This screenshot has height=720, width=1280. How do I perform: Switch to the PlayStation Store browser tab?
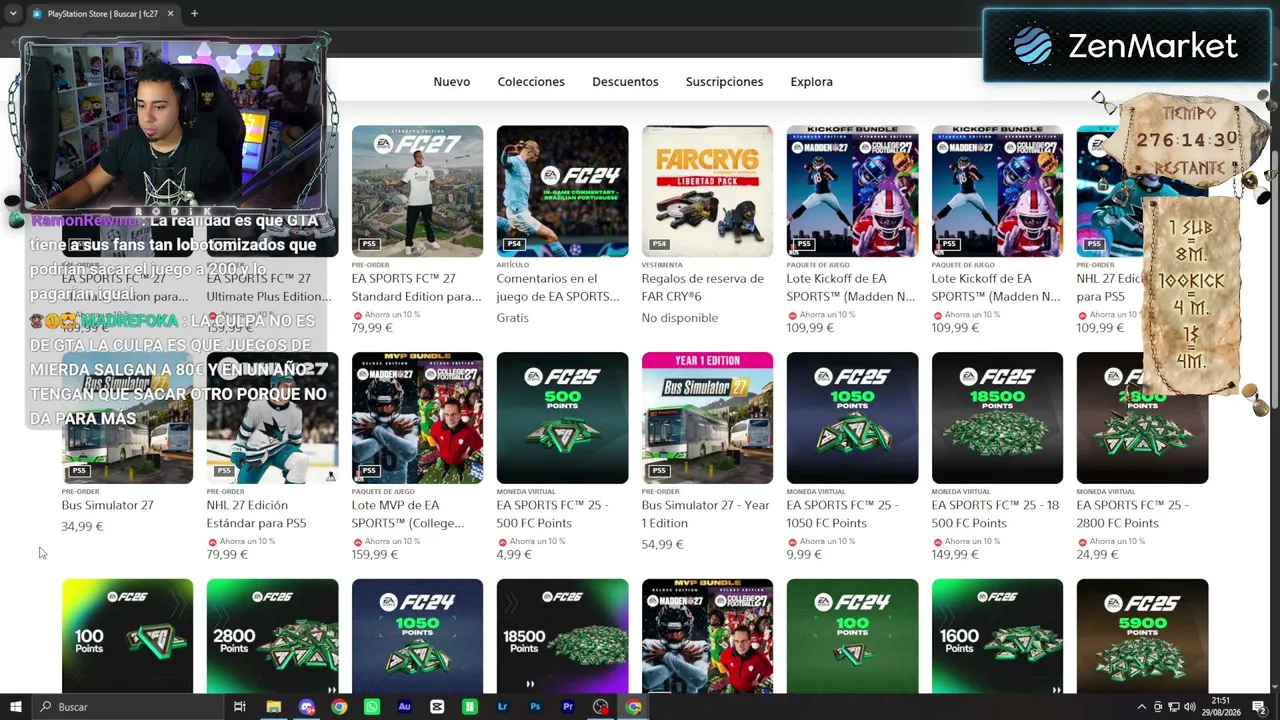[102, 14]
